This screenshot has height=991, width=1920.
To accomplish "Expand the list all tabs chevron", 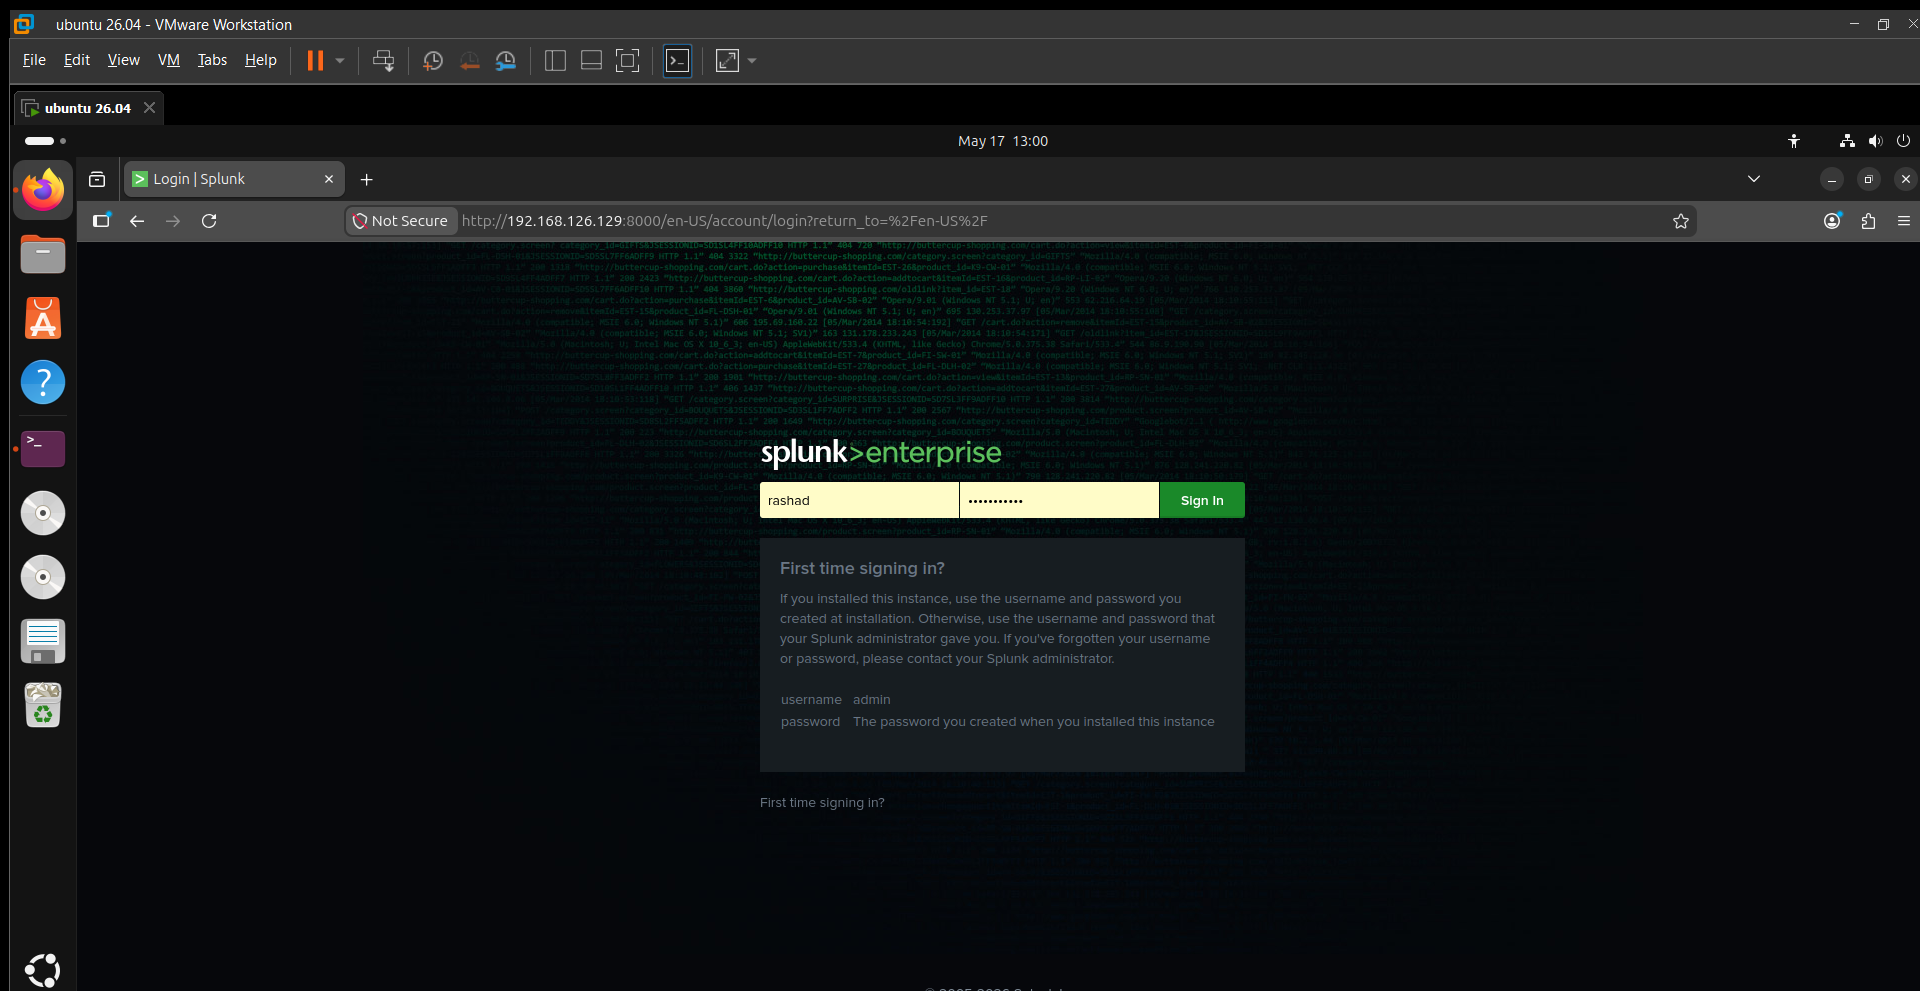I will coord(1754,179).
